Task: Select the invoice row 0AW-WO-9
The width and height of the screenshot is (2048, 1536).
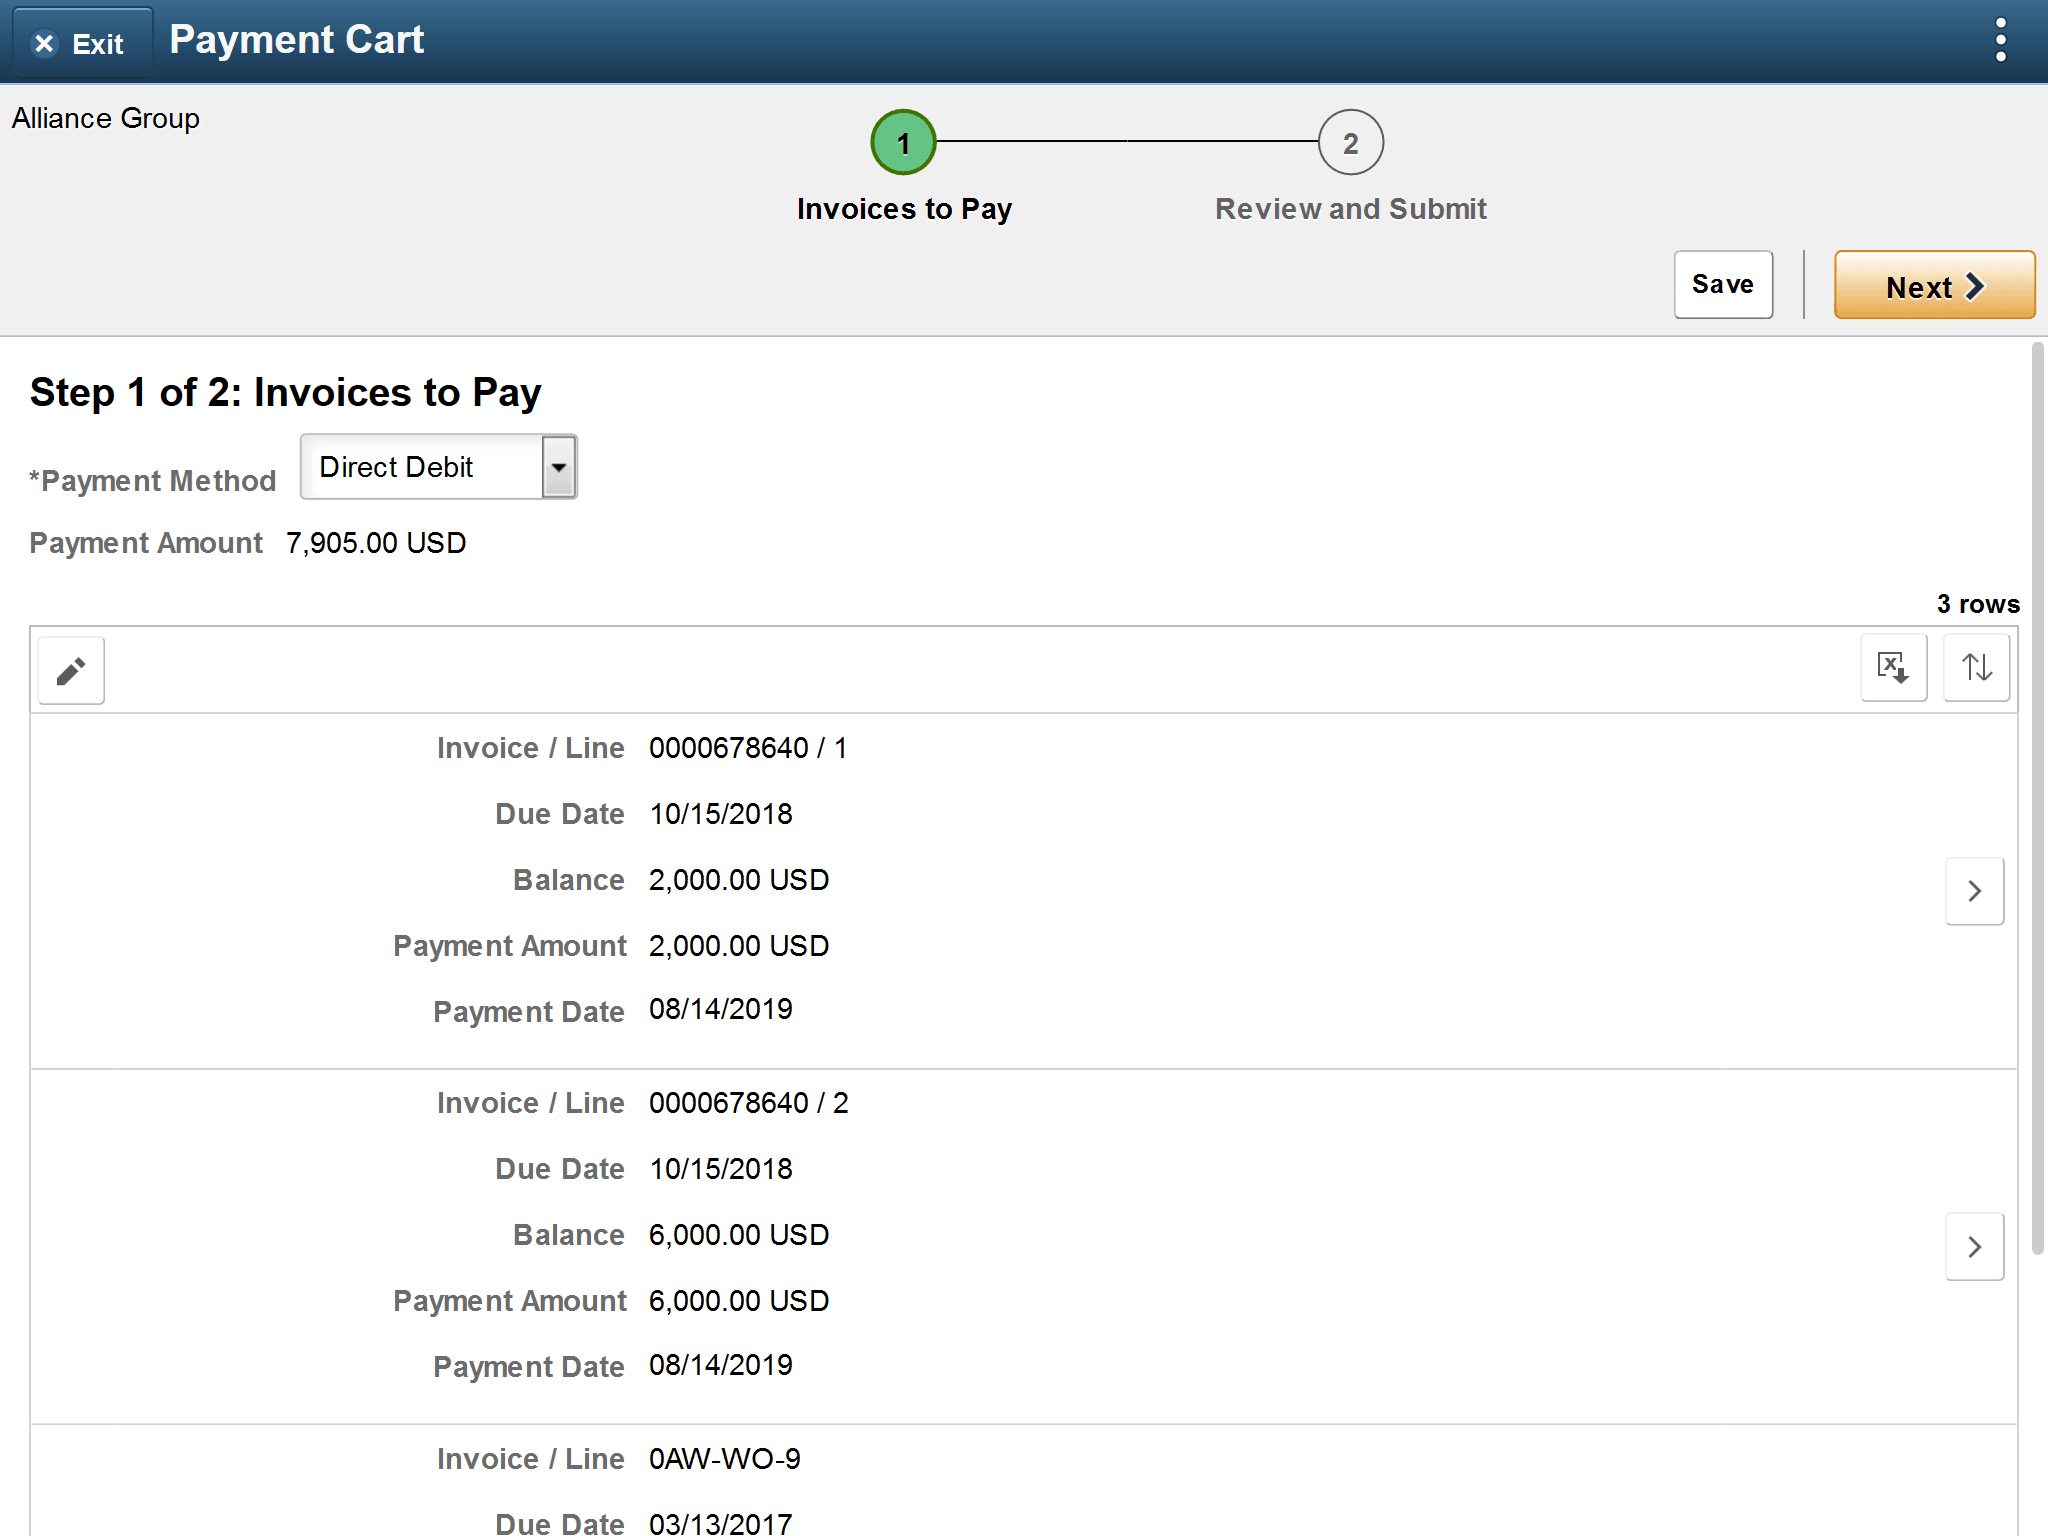Action: (900, 1459)
